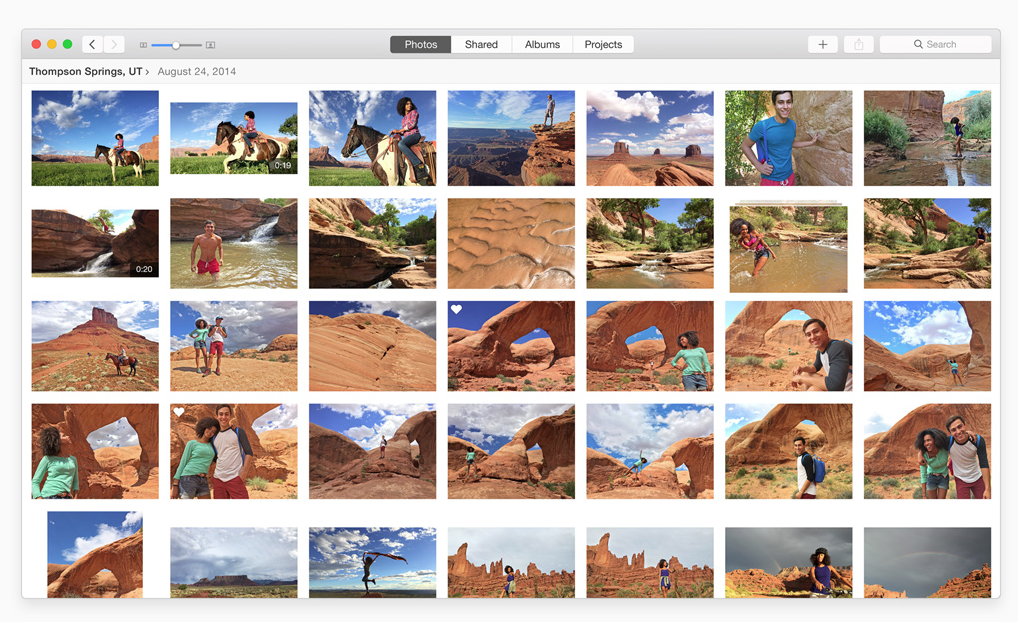Open the Share button in toolbar
The image size is (1018, 622).
pyautogui.click(x=858, y=44)
